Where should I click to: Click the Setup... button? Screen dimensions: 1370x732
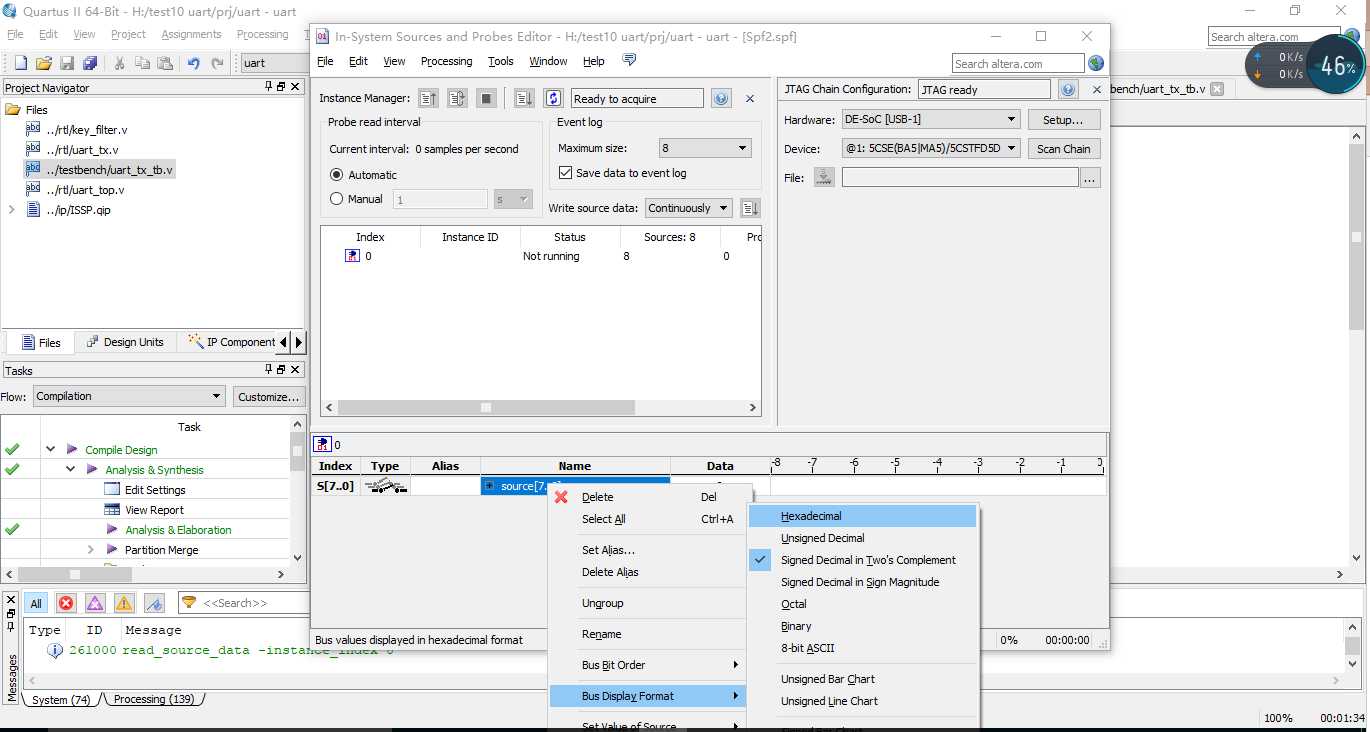[x=1063, y=119]
